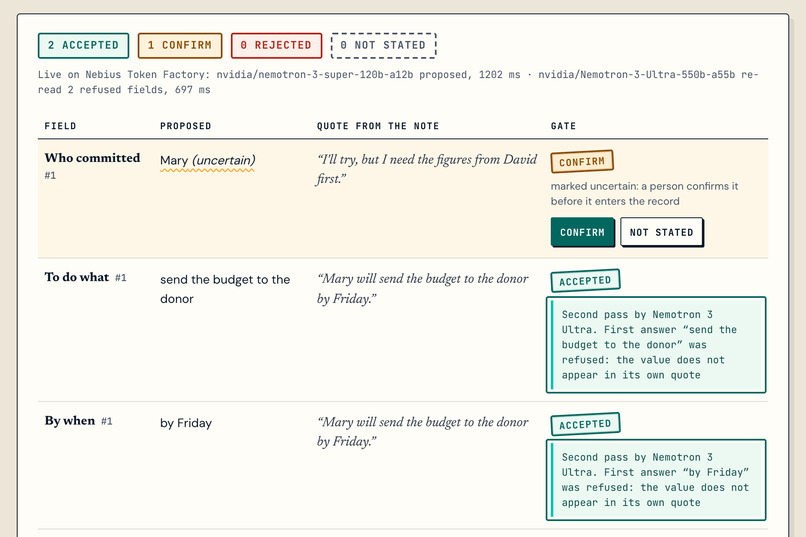Click the orange CONFIRM gate stamp
The image size is (806, 537).
tap(582, 161)
